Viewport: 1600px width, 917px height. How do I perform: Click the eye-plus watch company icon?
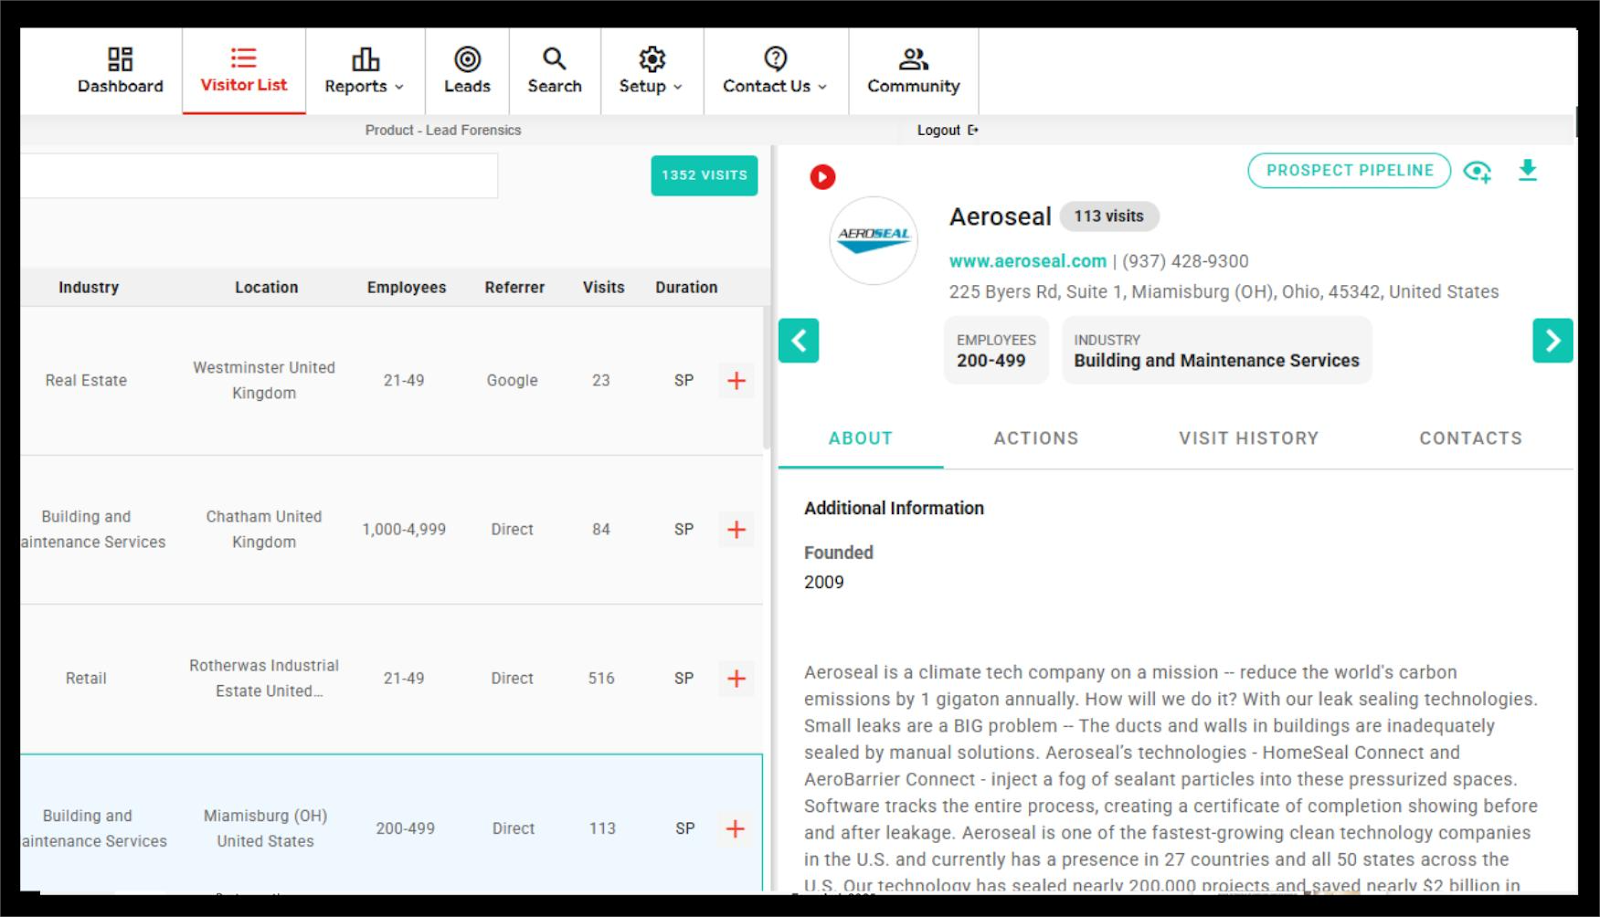point(1477,171)
